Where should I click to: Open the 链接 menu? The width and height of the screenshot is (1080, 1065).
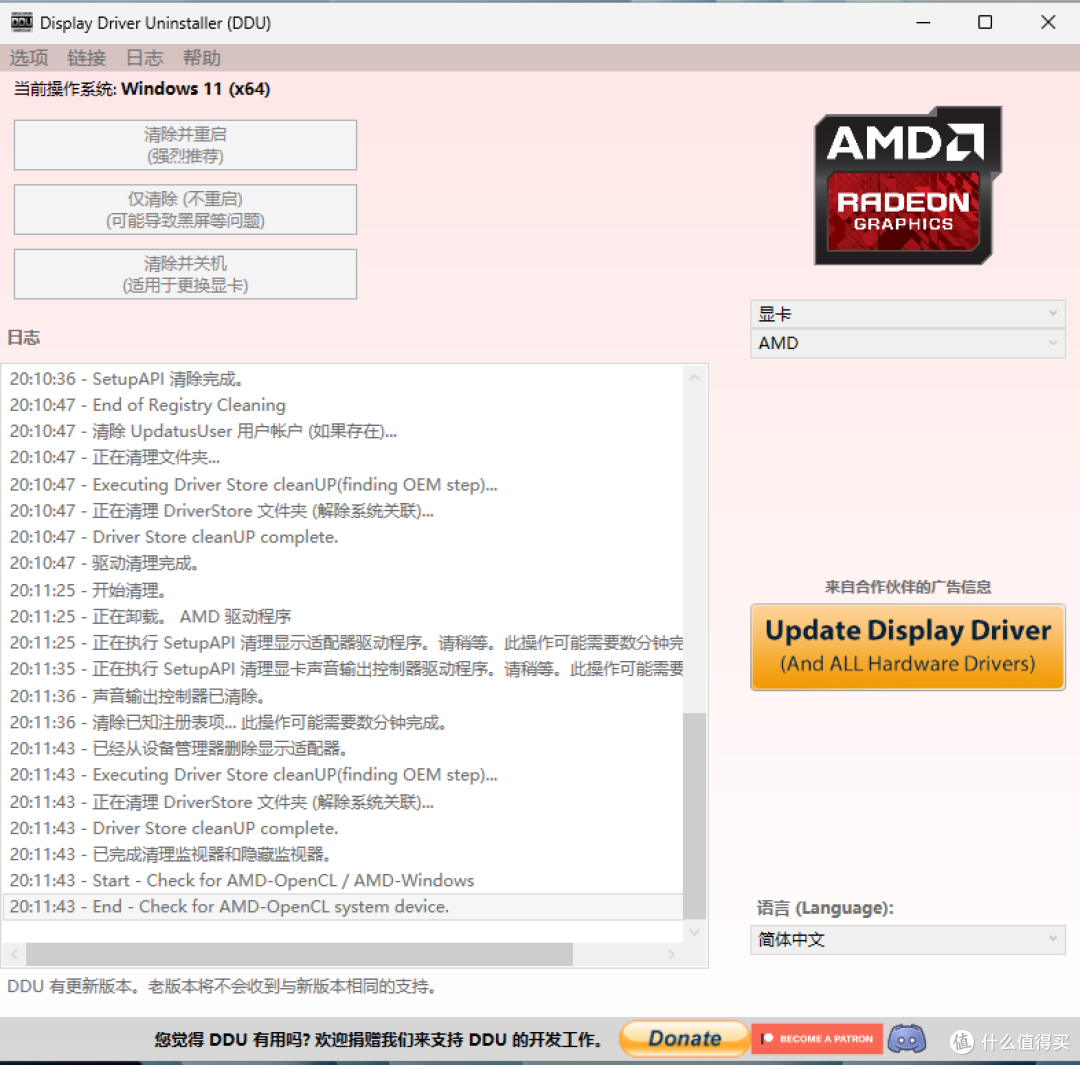86,57
